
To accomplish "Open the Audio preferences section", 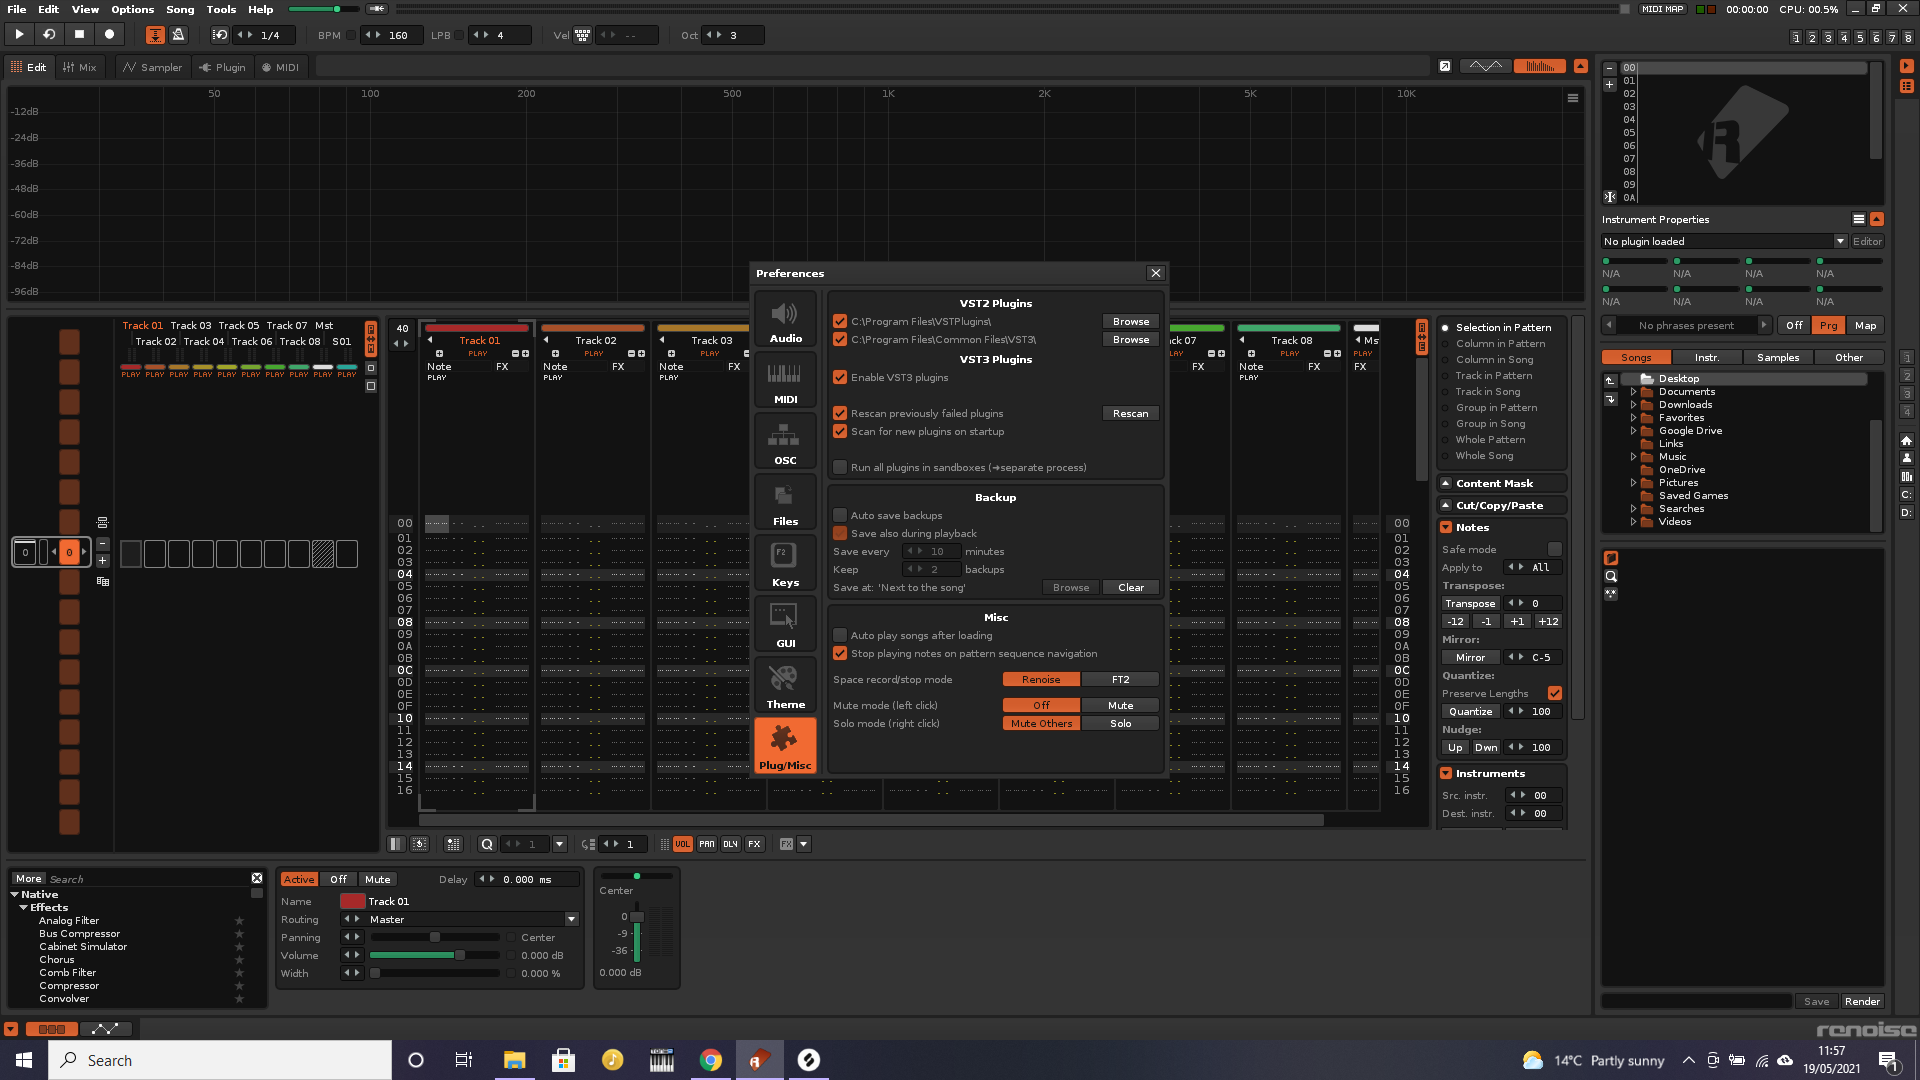I will [785, 320].
